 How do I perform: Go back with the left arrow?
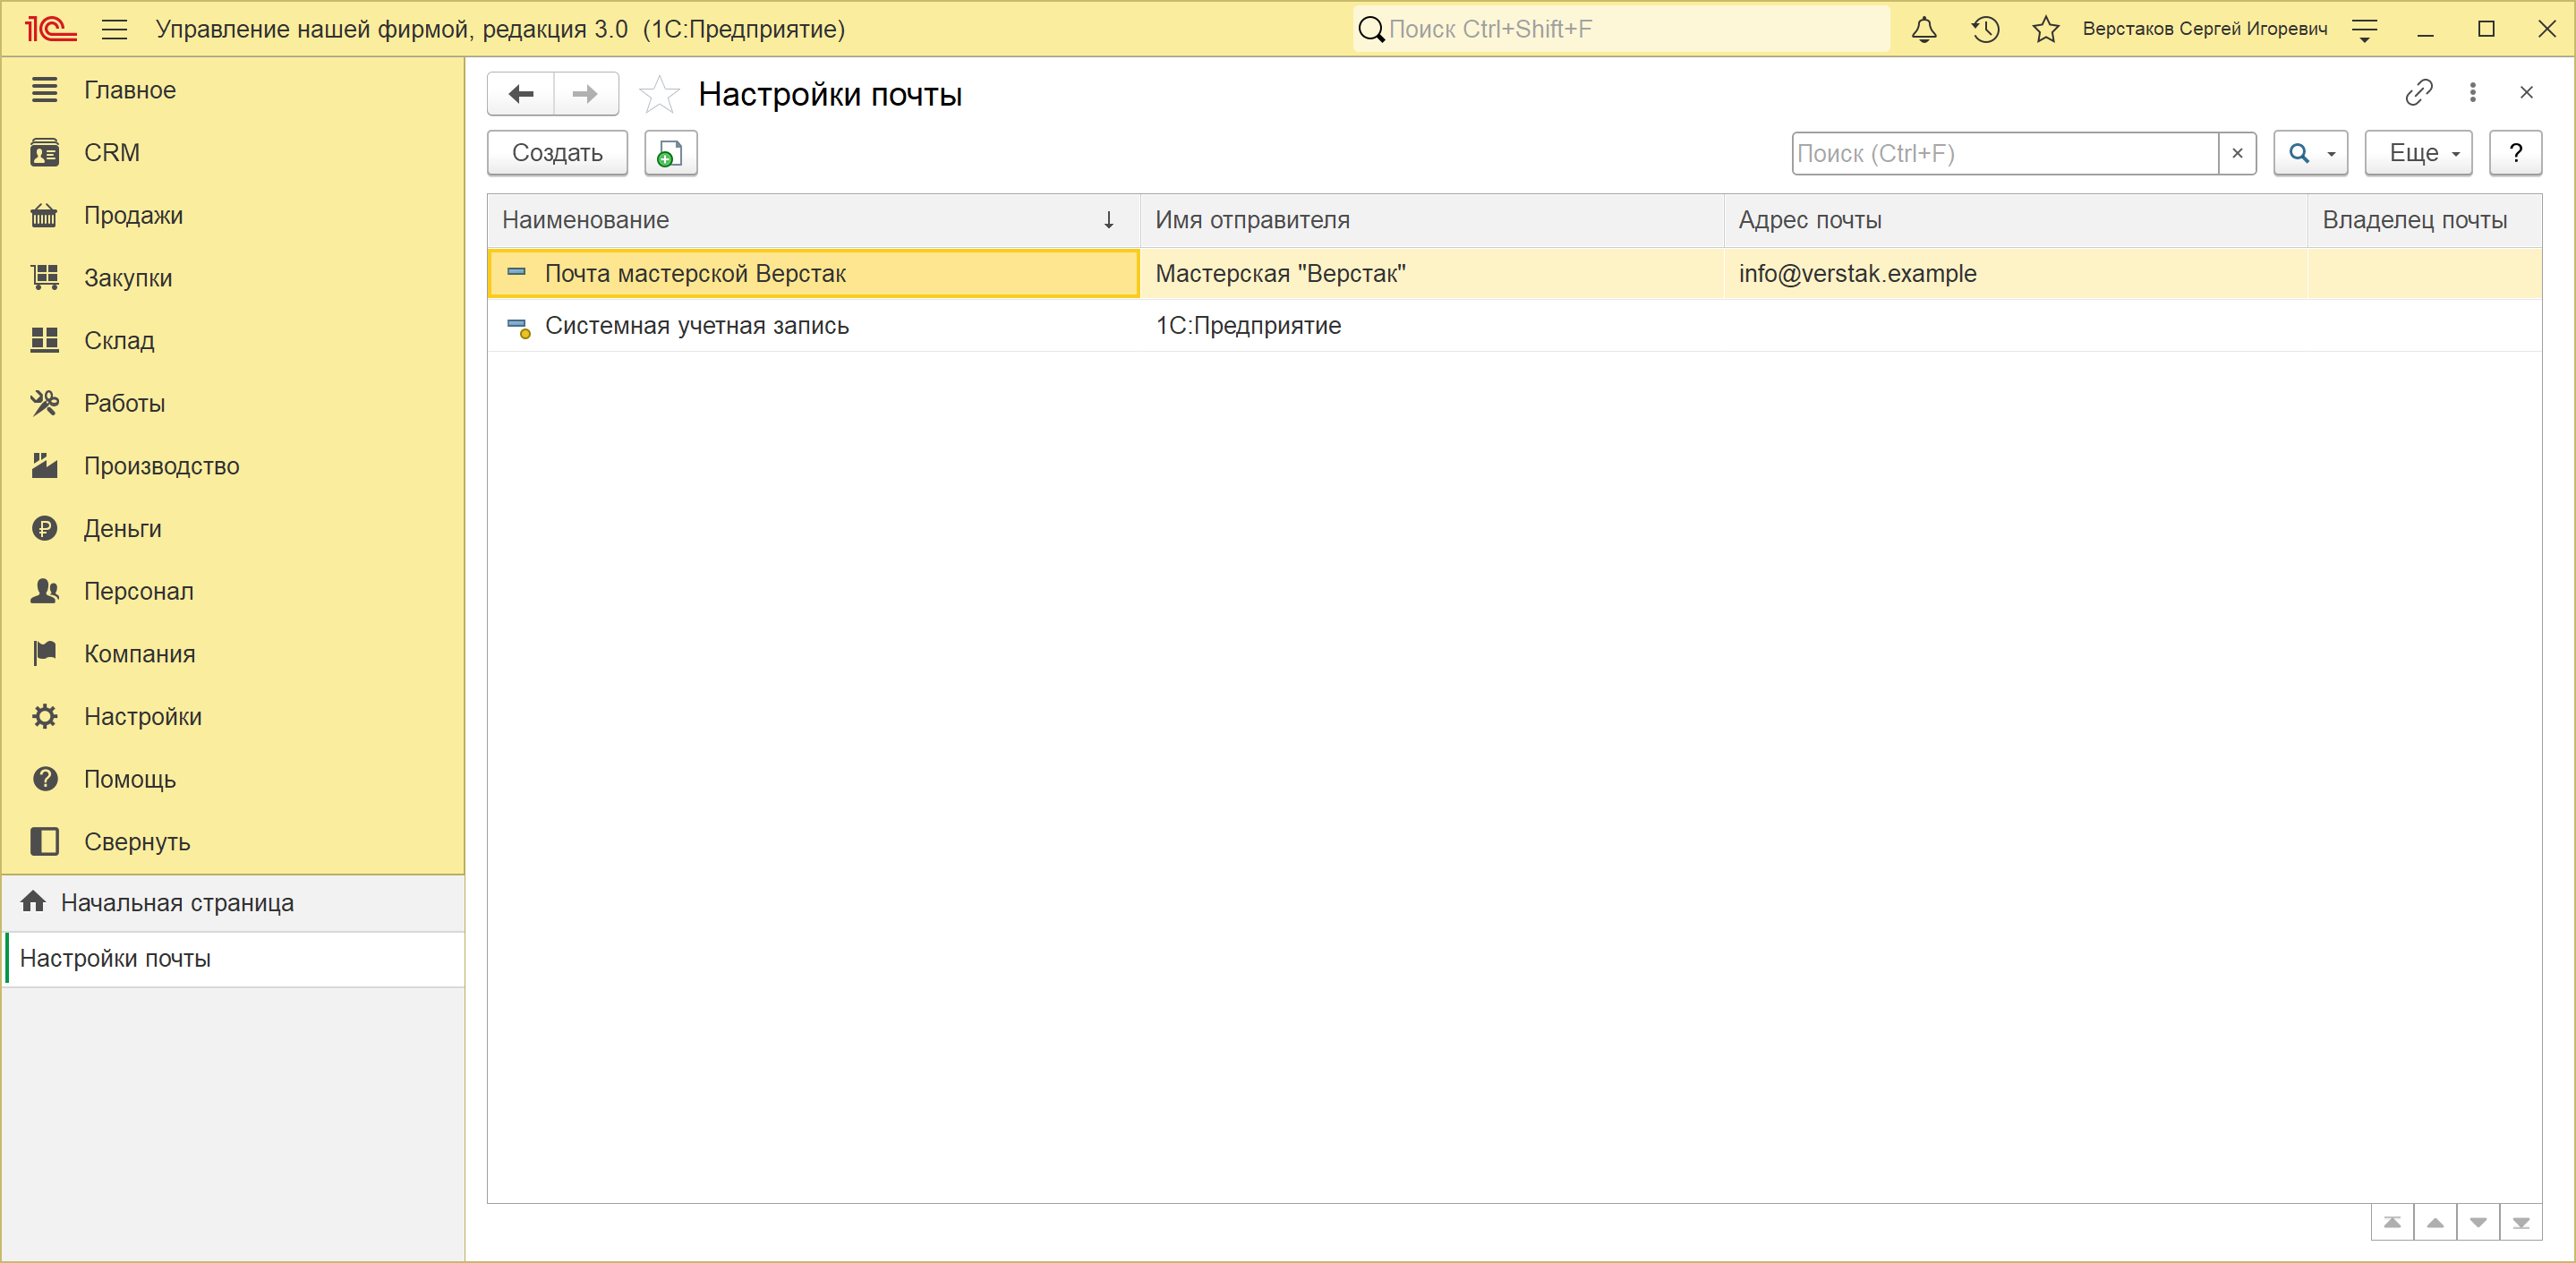[521, 94]
